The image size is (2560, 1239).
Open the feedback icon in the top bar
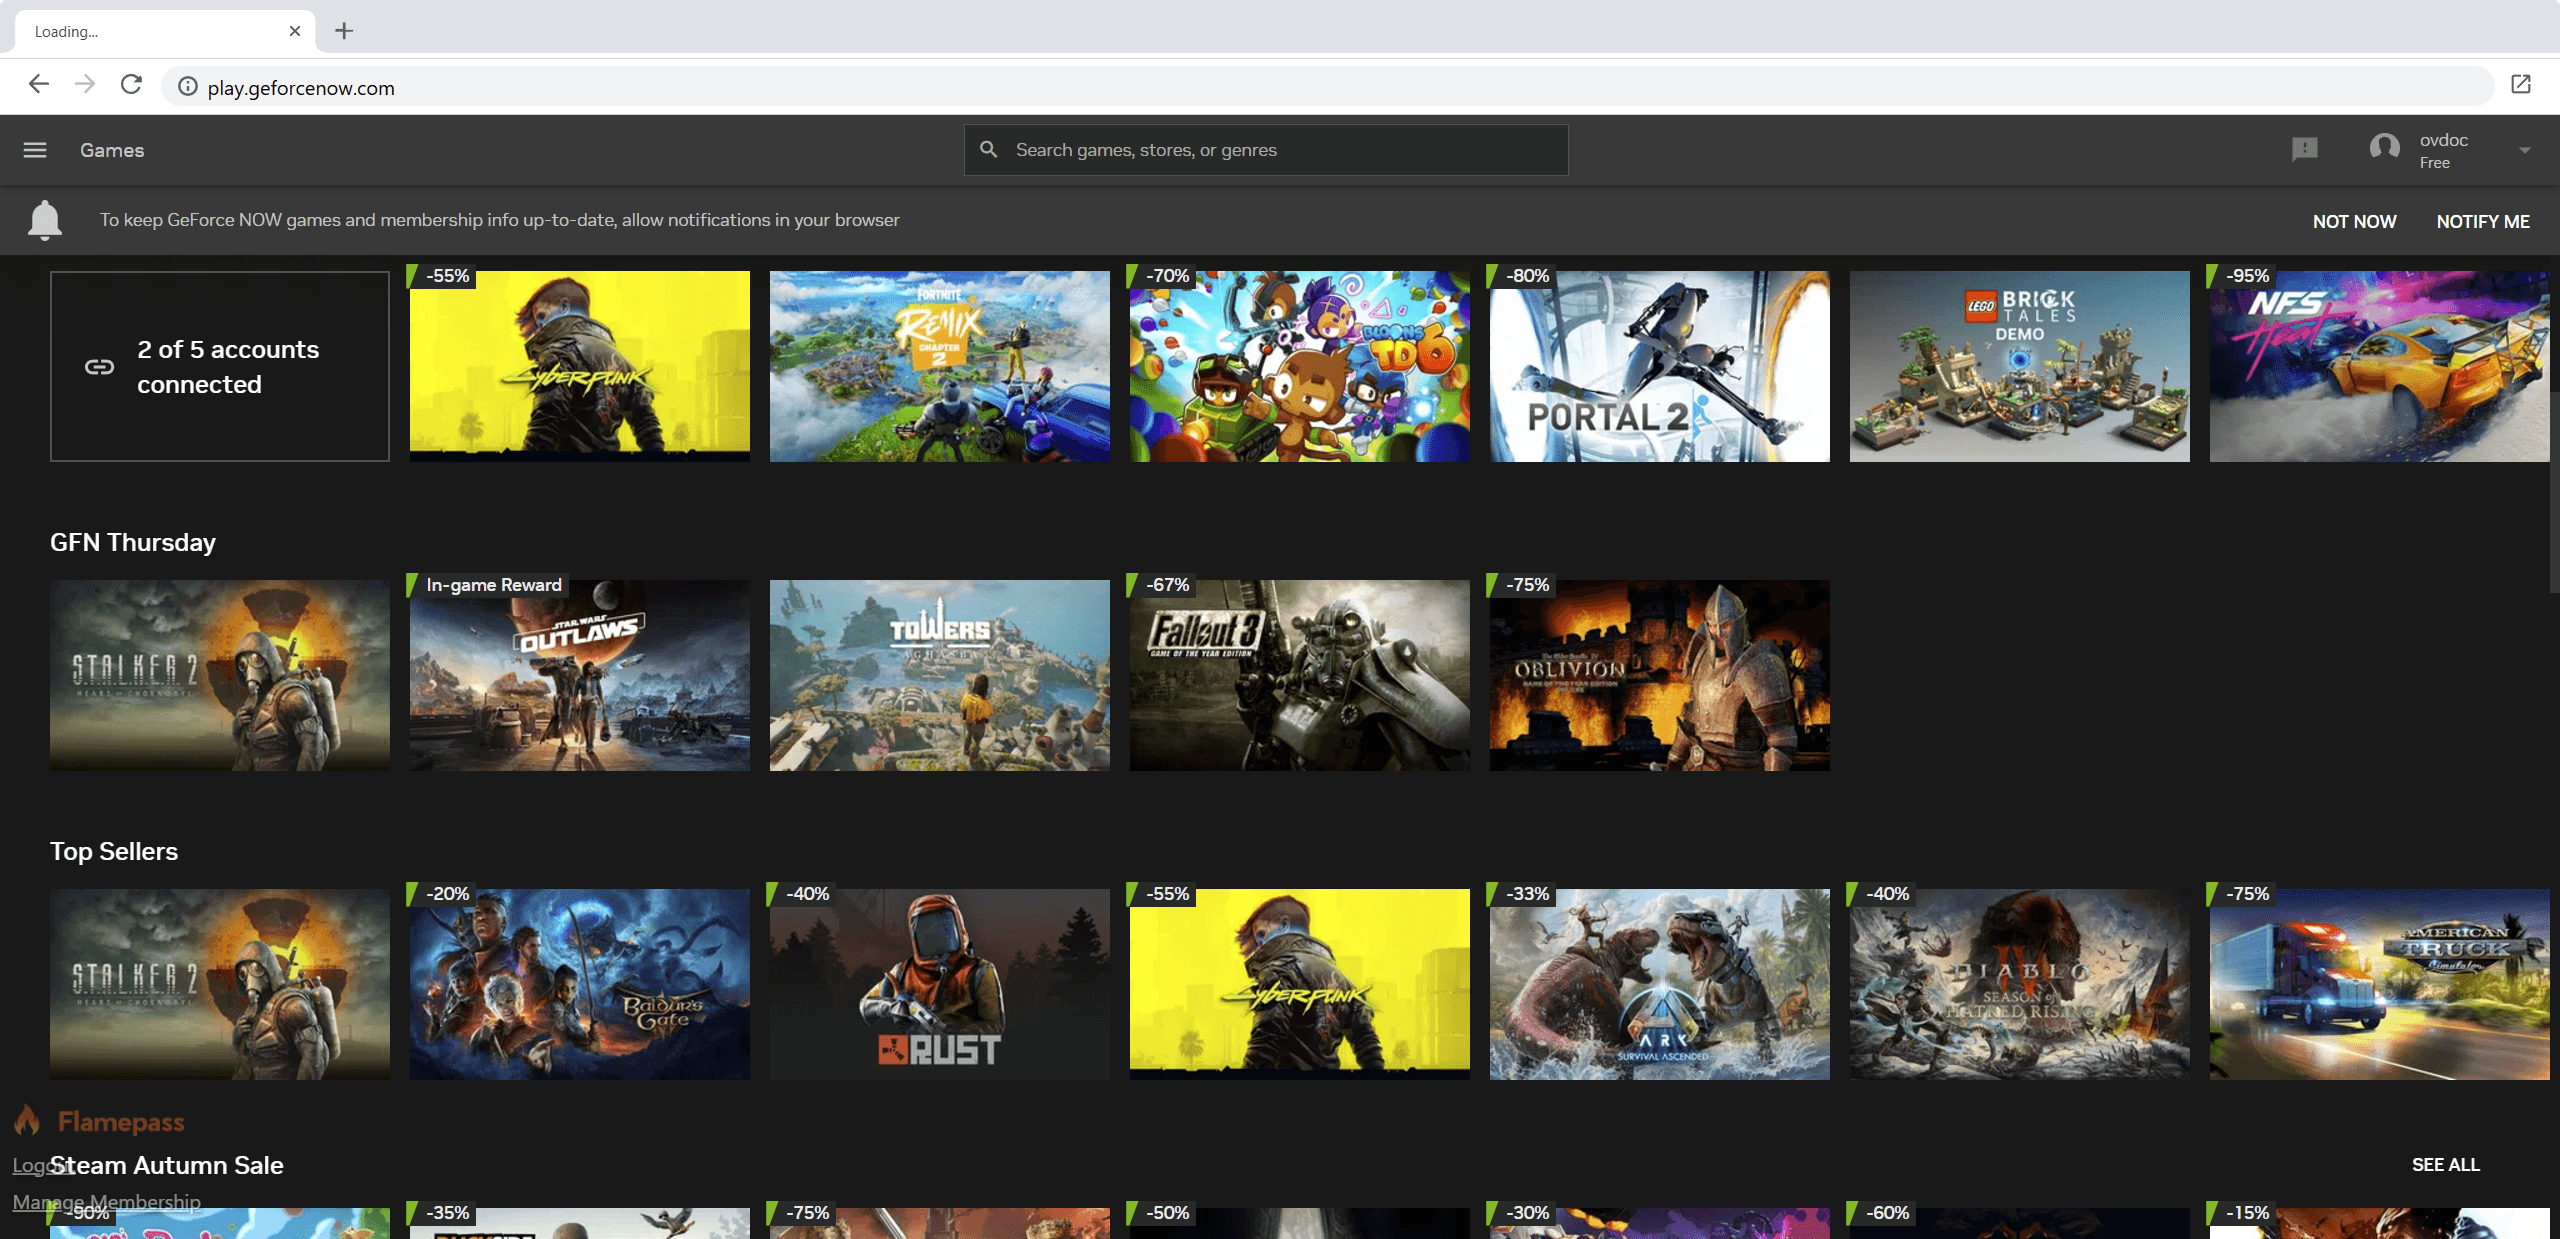(2304, 148)
